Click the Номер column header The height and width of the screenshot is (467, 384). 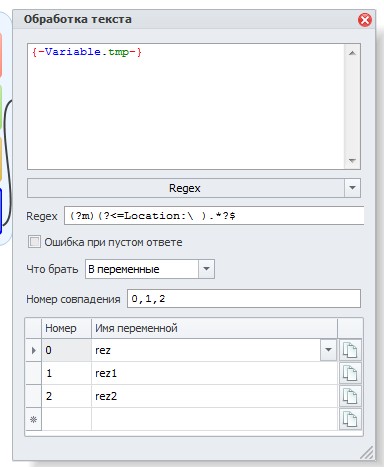pyautogui.click(x=66, y=328)
